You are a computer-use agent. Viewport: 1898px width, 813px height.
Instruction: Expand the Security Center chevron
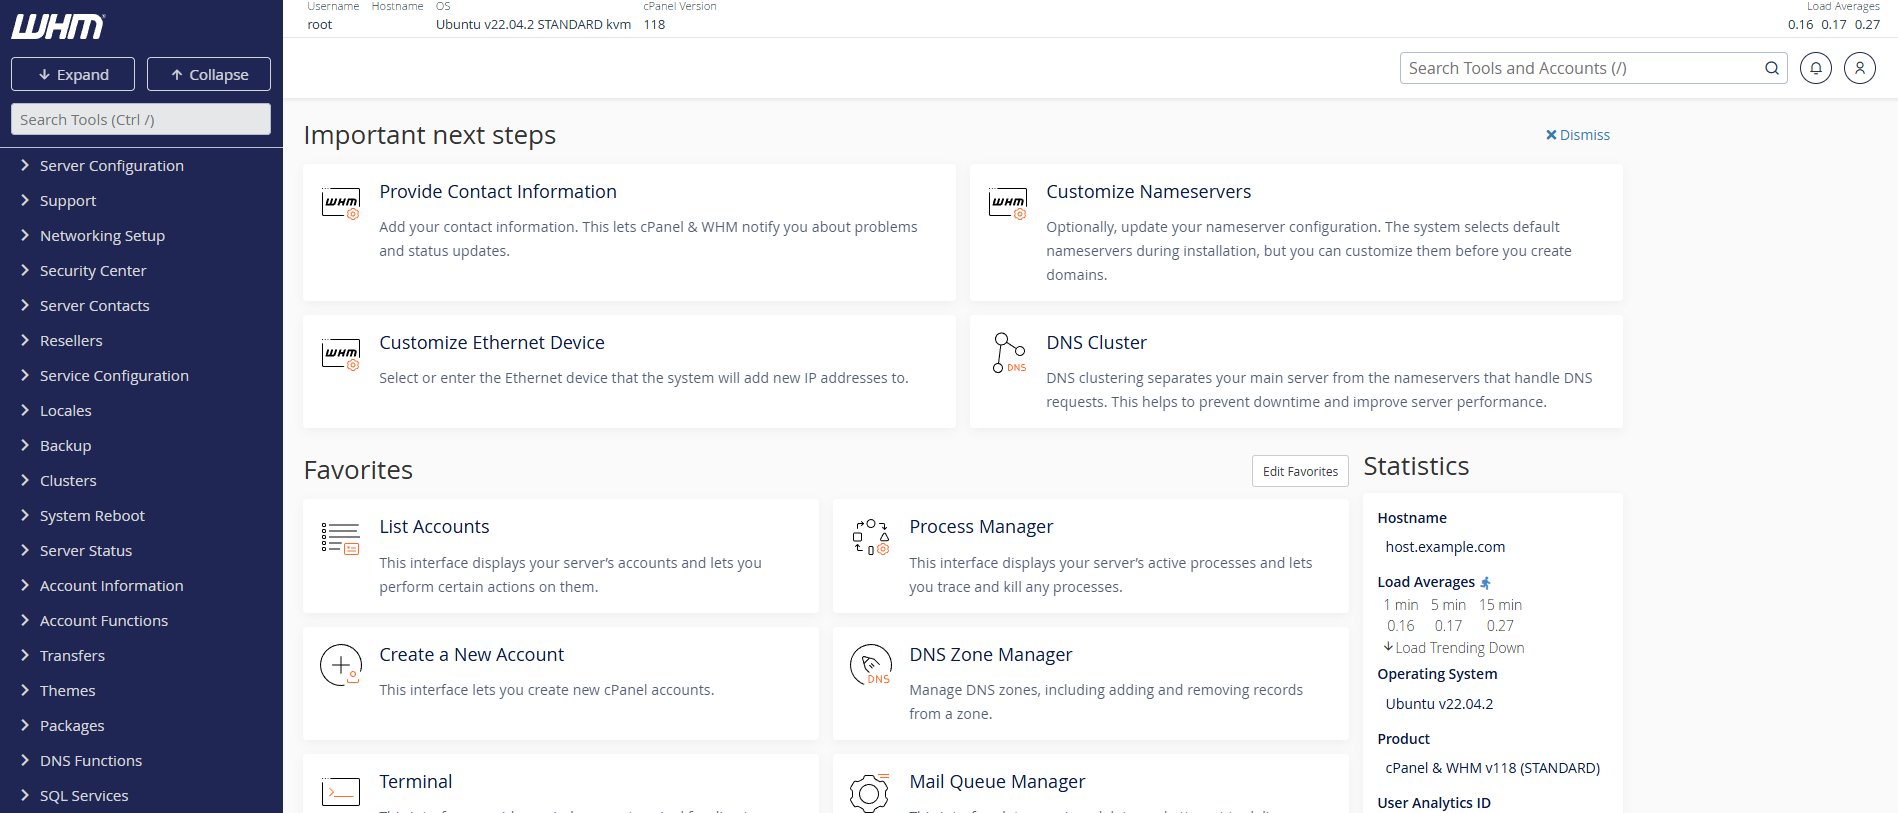(x=25, y=270)
